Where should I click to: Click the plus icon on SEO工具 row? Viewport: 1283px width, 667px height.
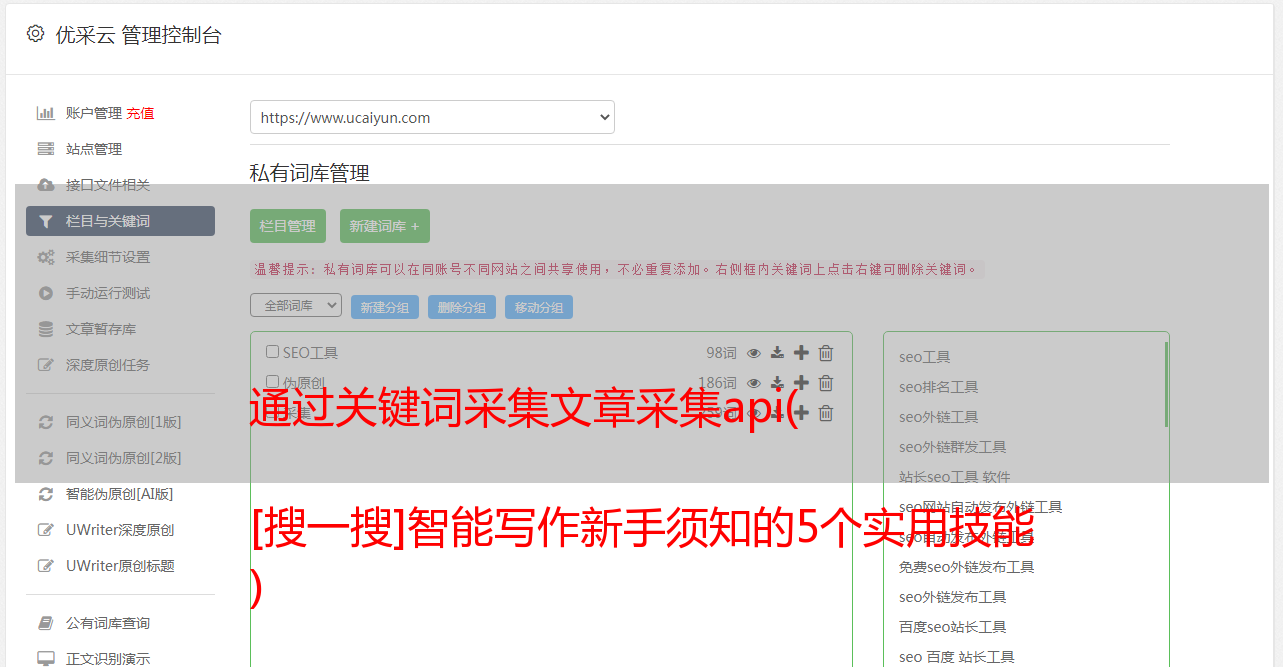(x=801, y=353)
